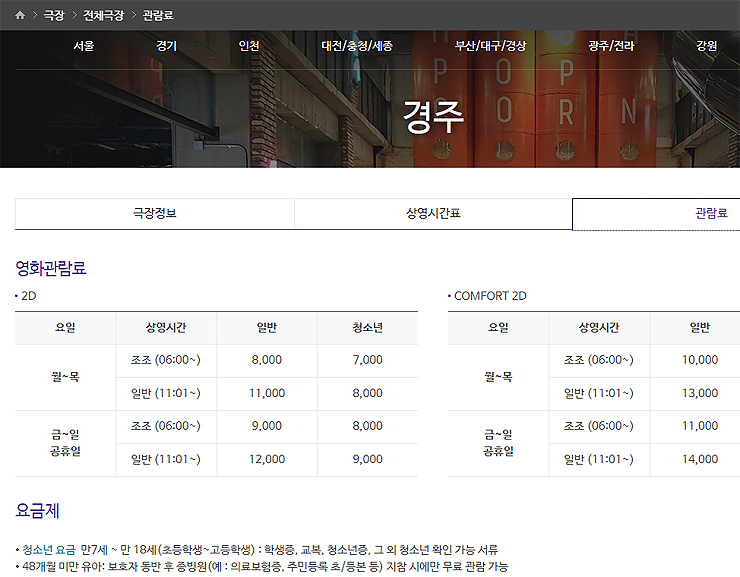This screenshot has width=740, height=577.
Task: Click the 11,000 price in COMFORT 2D
Action: (700, 426)
